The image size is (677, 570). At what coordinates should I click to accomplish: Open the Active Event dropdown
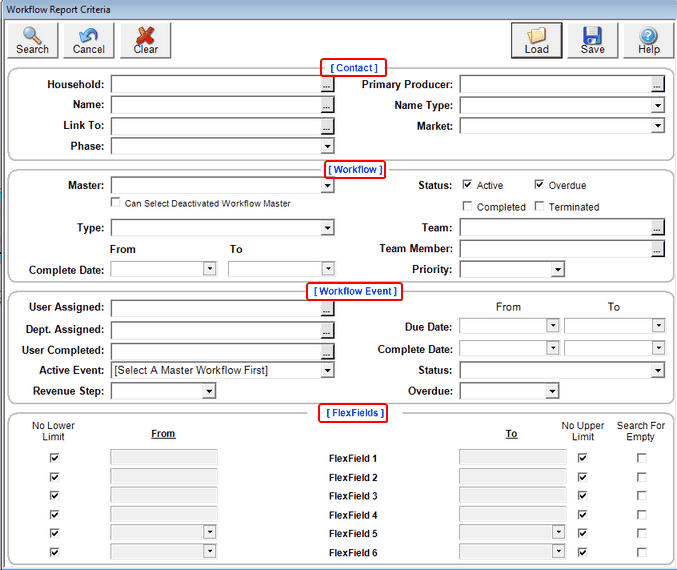[x=327, y=370]
